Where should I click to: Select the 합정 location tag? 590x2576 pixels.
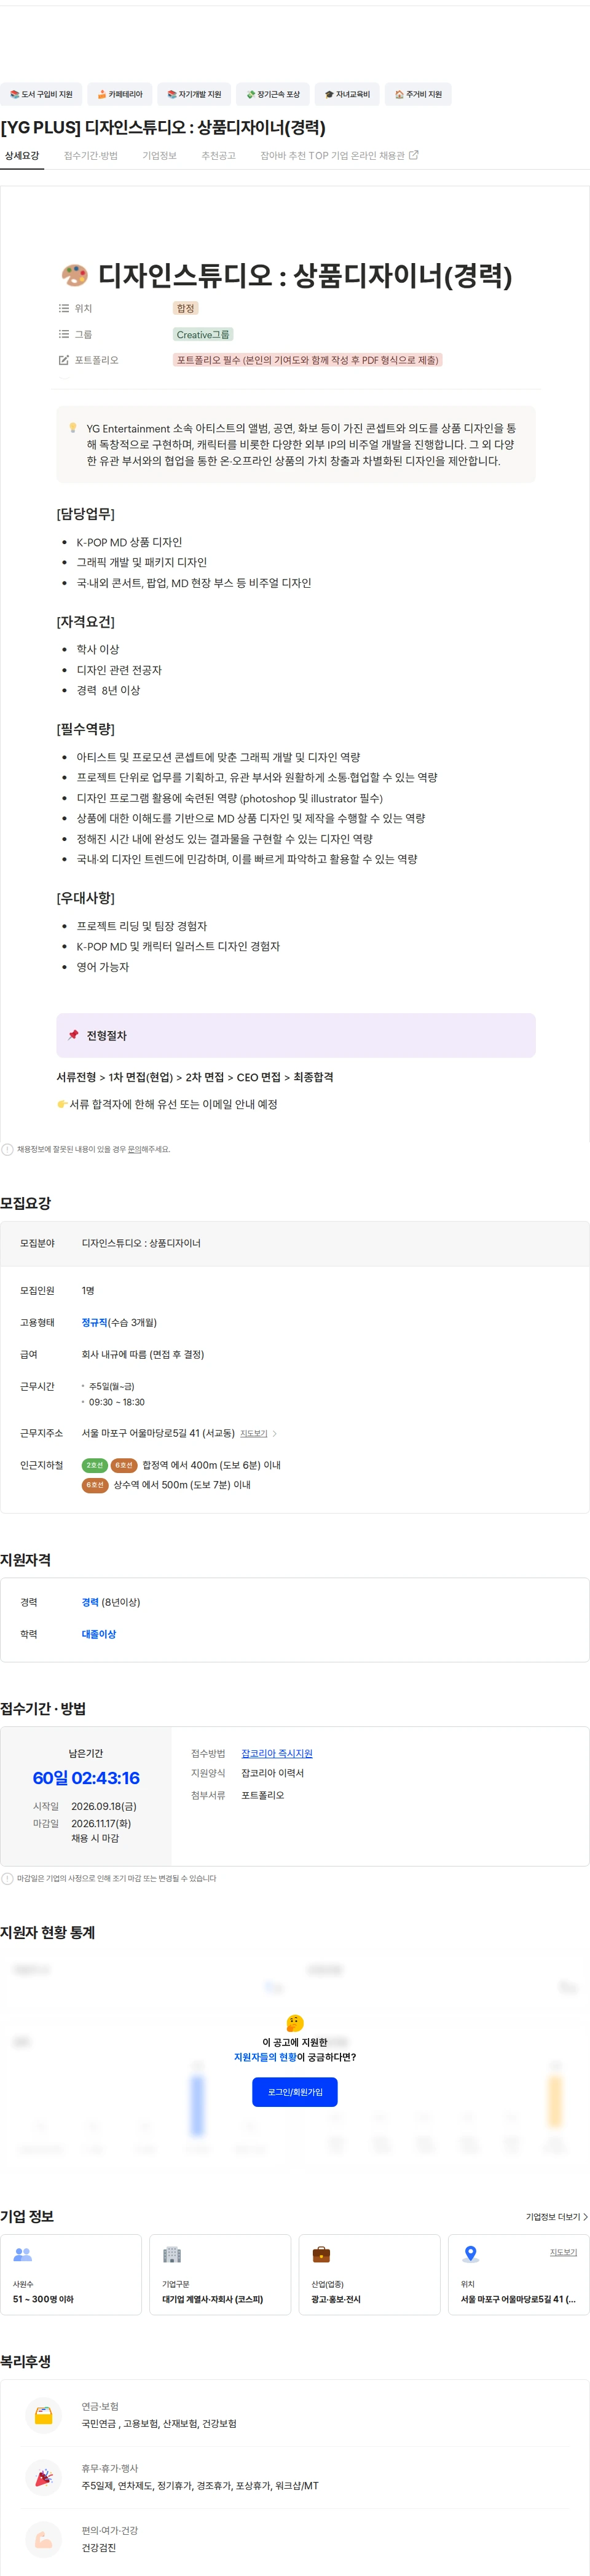coord(186,308)
